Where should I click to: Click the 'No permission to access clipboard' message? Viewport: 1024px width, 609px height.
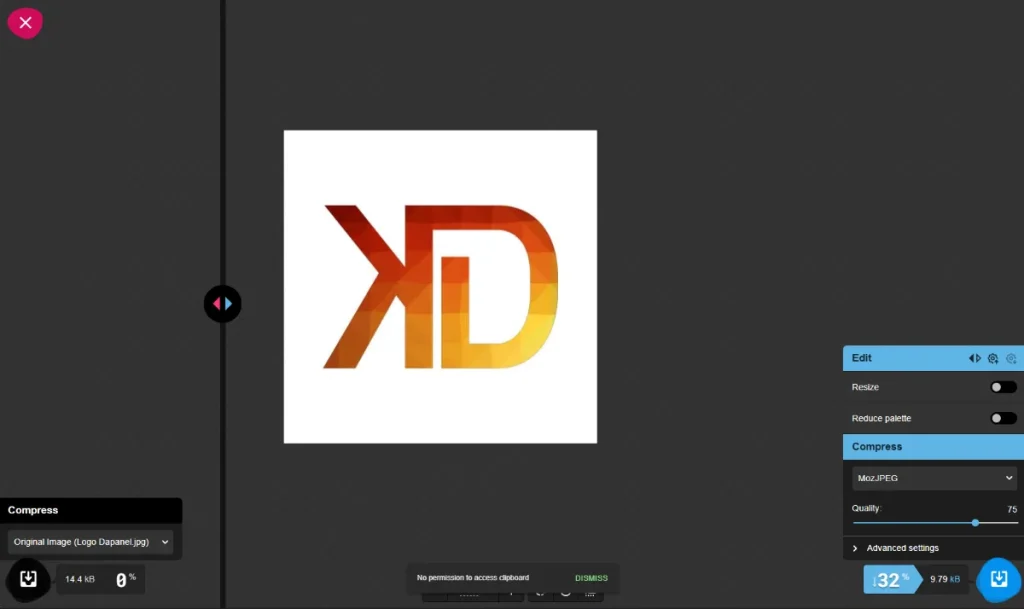[473, 578]
